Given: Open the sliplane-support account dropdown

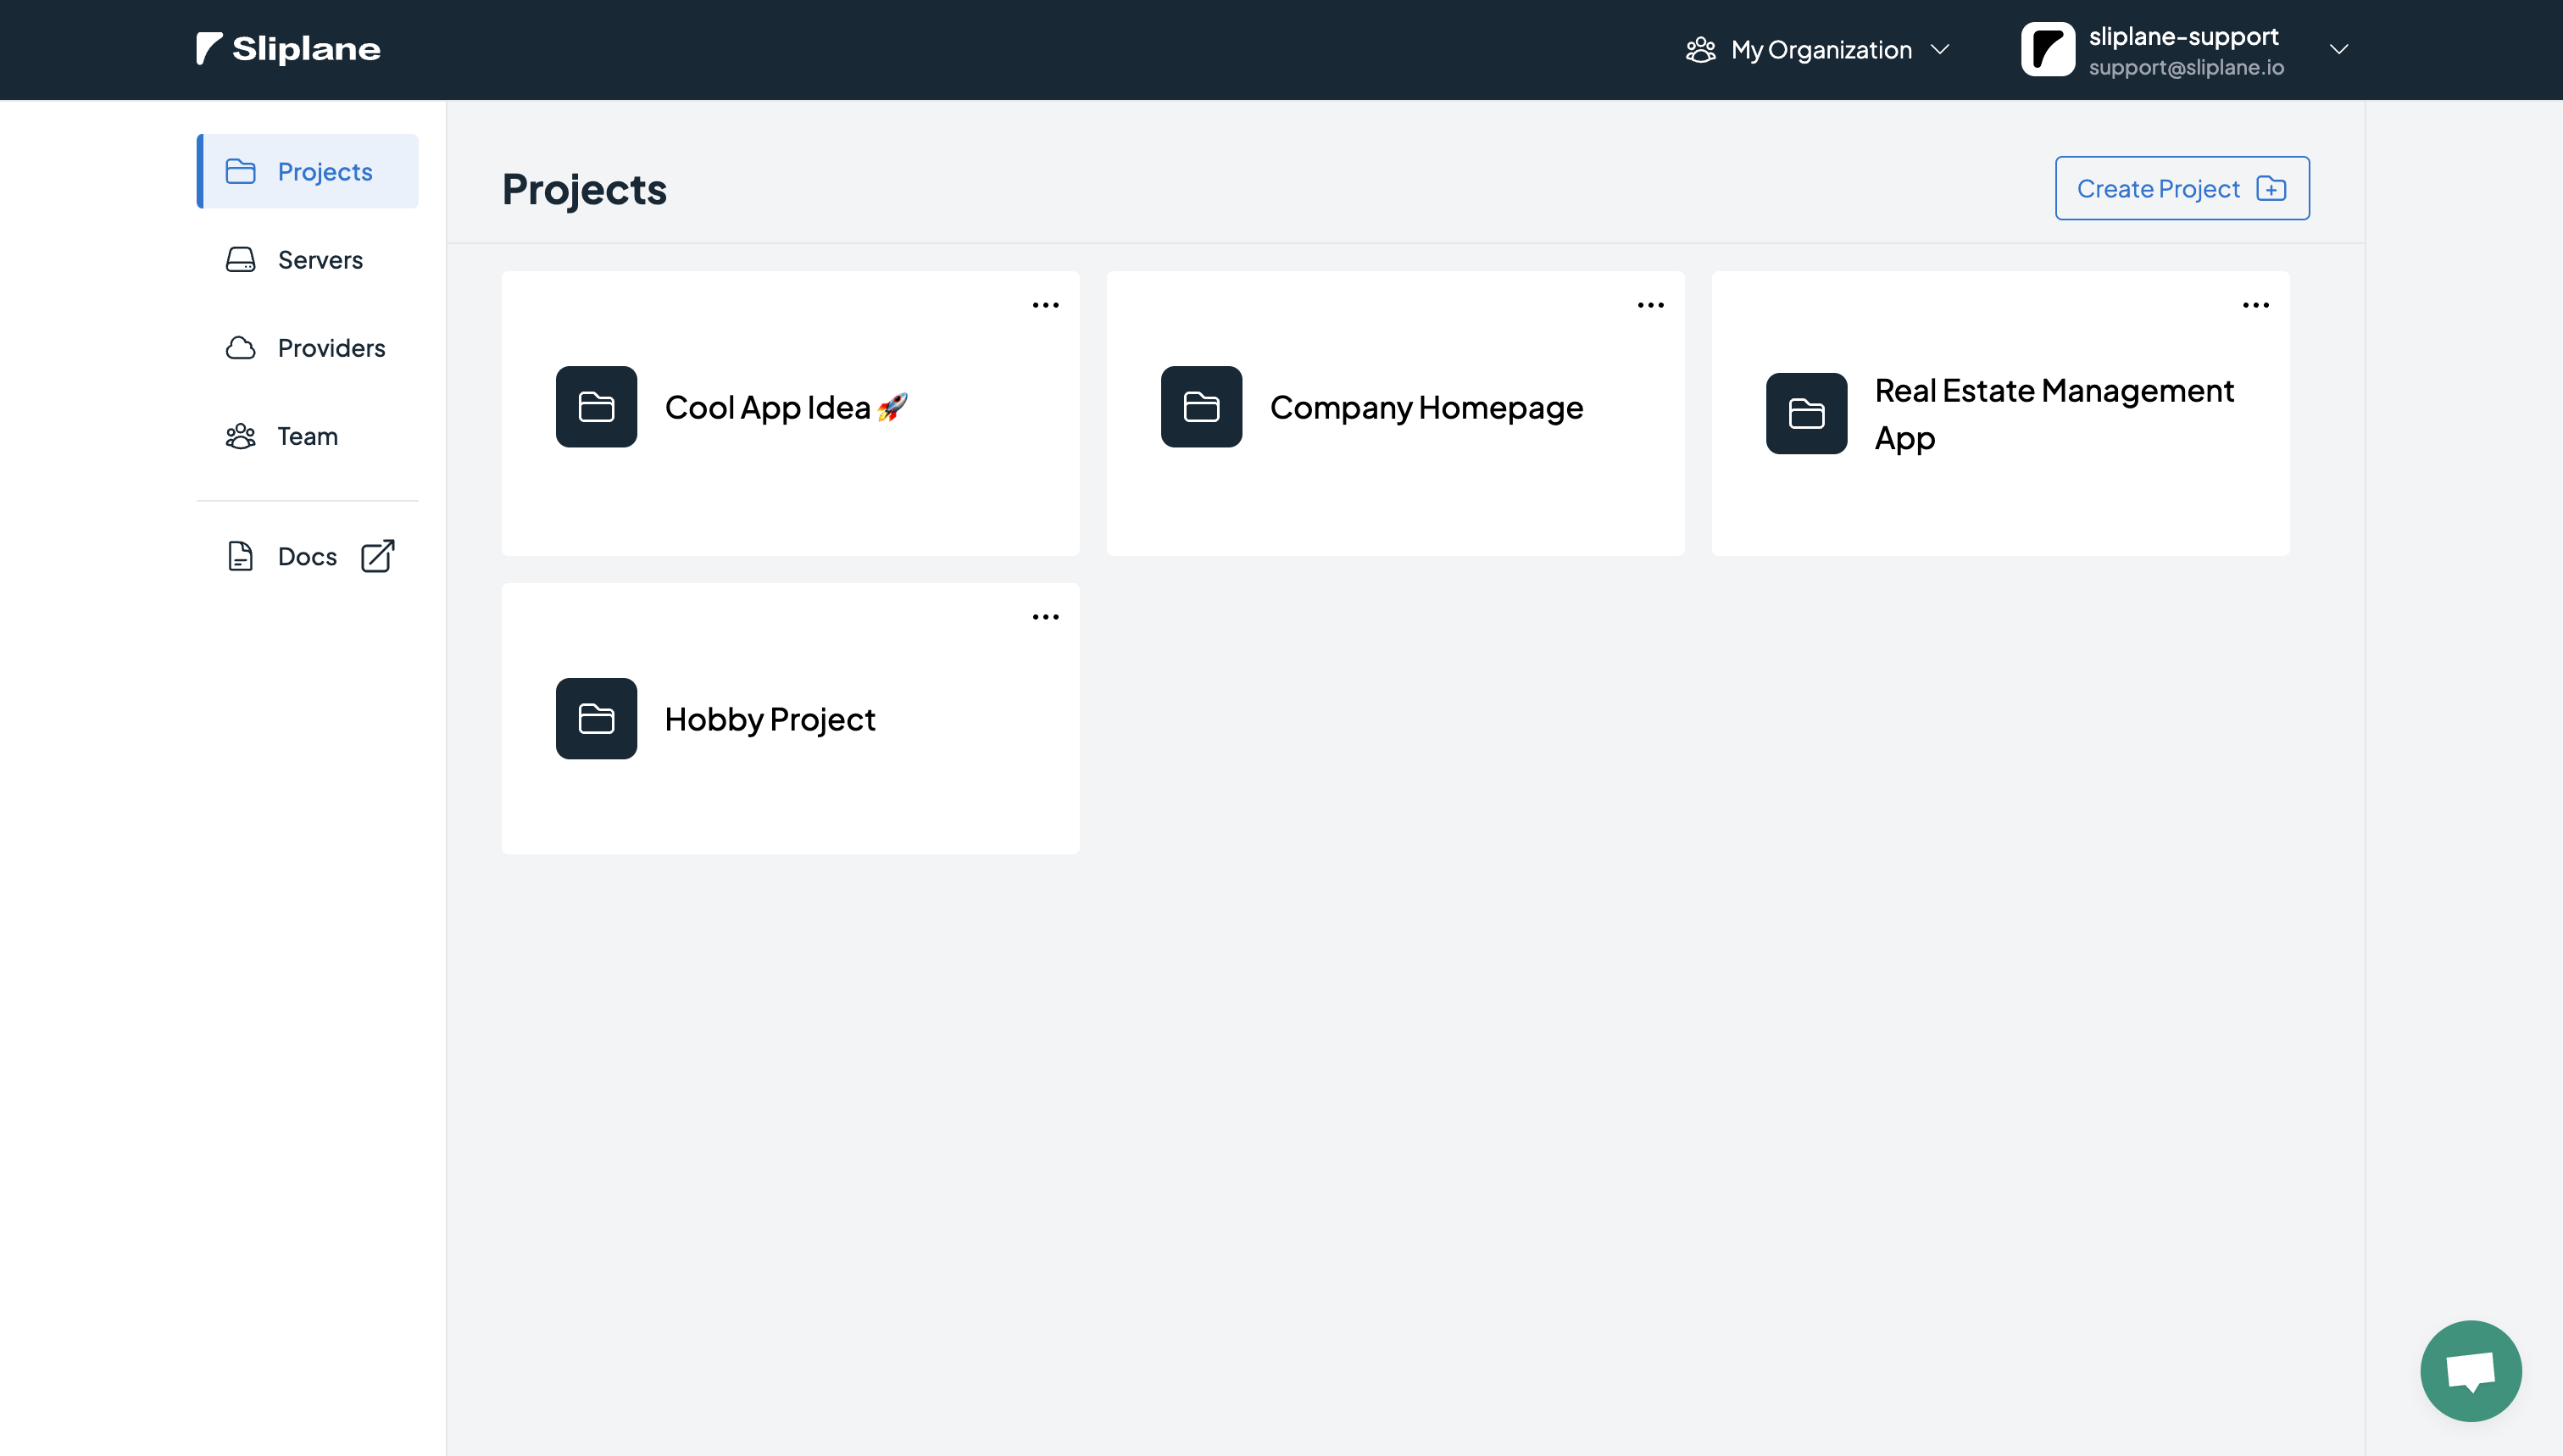Looking at the screenshot, I should (2339, 48).
